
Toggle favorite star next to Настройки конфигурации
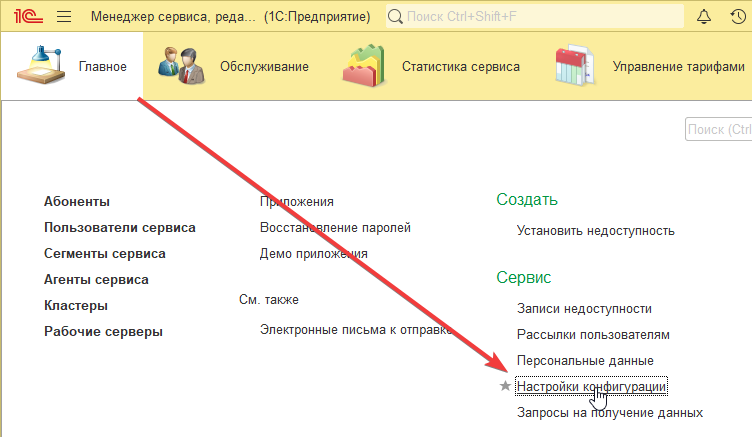pos(505,386)
